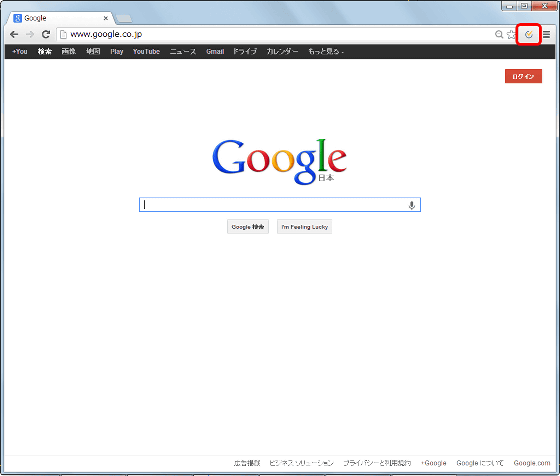560x476 pixels.
Task: Open 地図 maps in the navigation bar
Action: click(x=93, y=51)
